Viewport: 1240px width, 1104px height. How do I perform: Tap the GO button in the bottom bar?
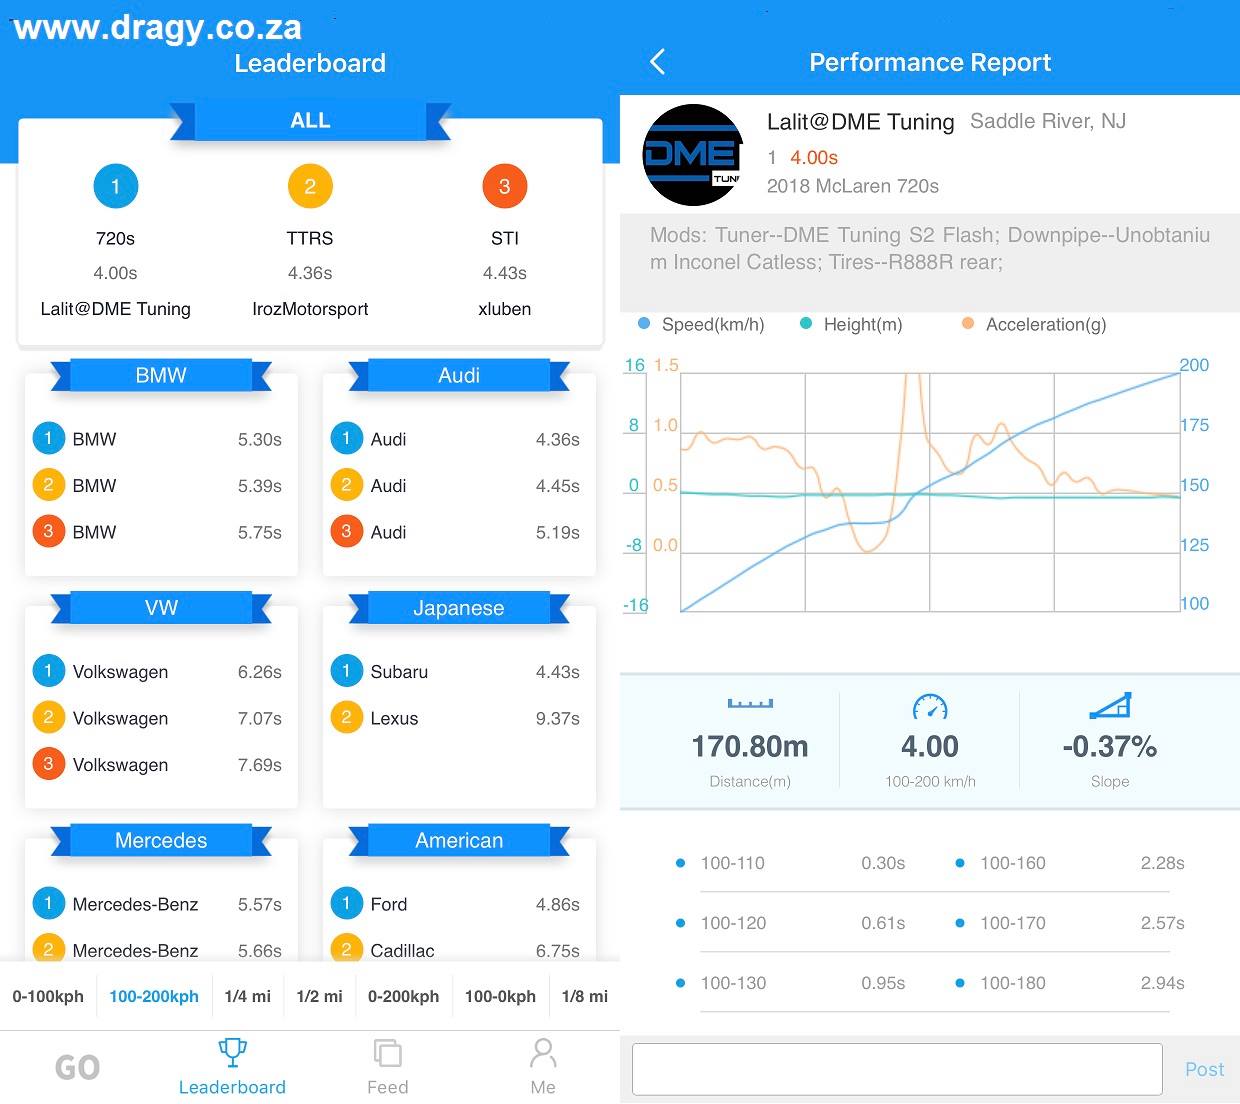pyautogui.click(x=77, y=1067)
